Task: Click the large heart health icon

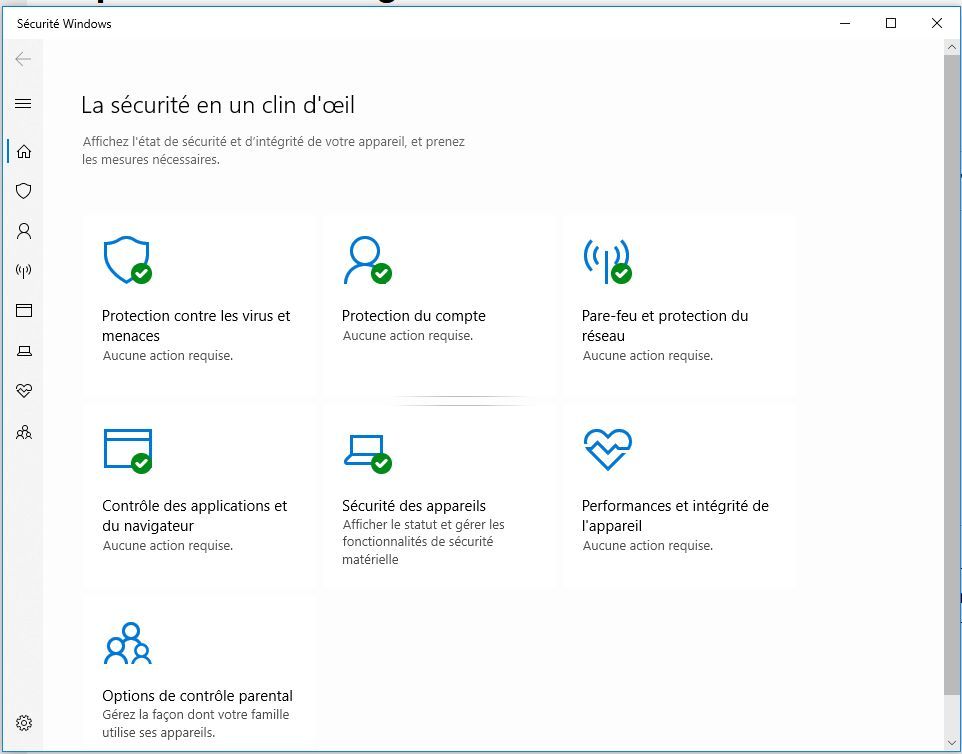Action: pyautogui.click(x=607, y=449)
